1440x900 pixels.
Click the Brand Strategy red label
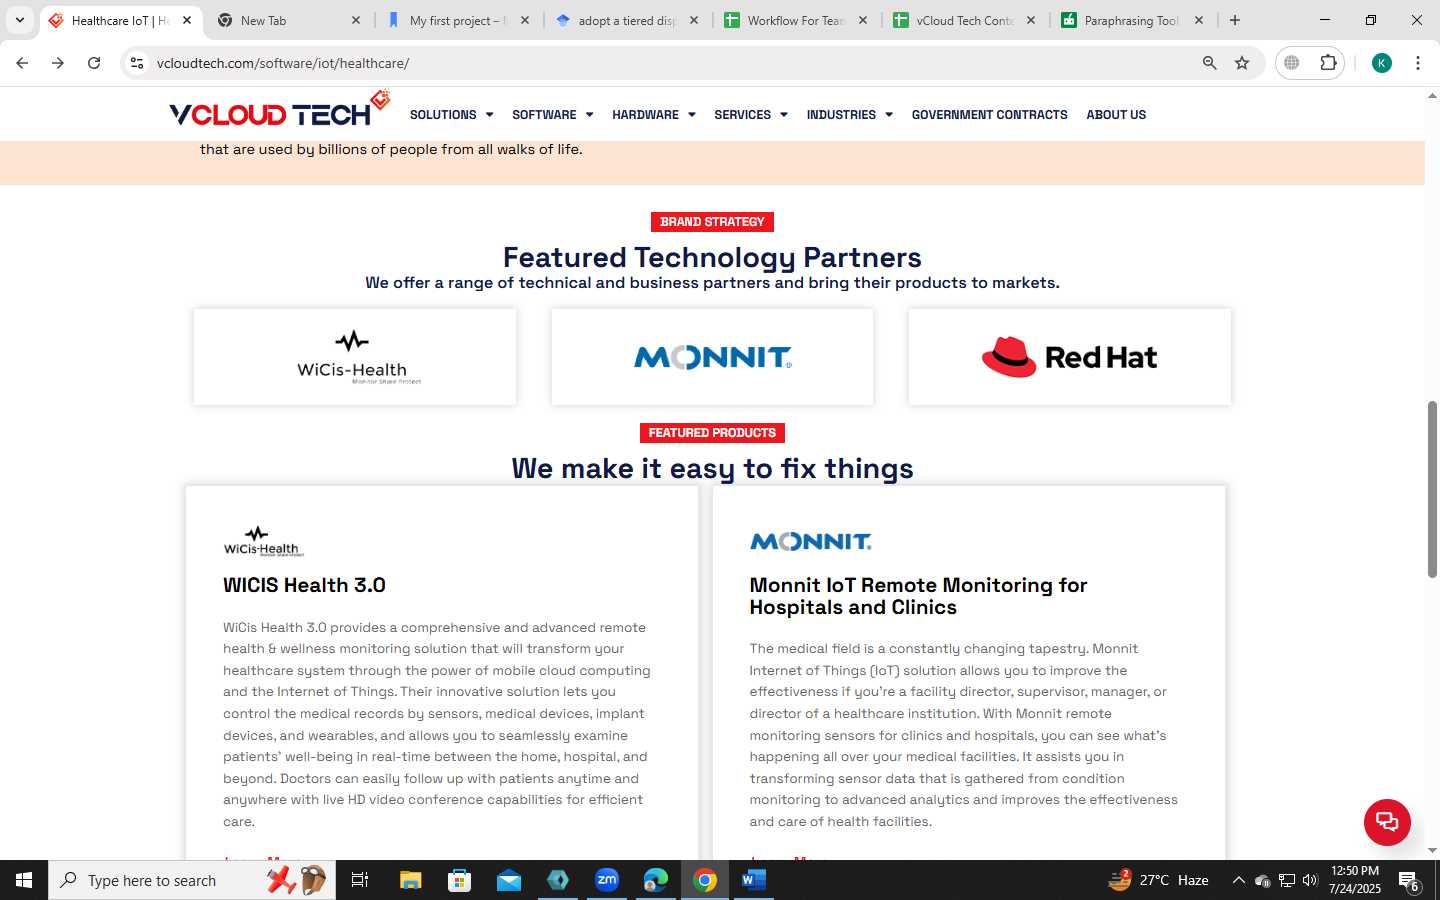pyautogui.click(x=712, y=222)
